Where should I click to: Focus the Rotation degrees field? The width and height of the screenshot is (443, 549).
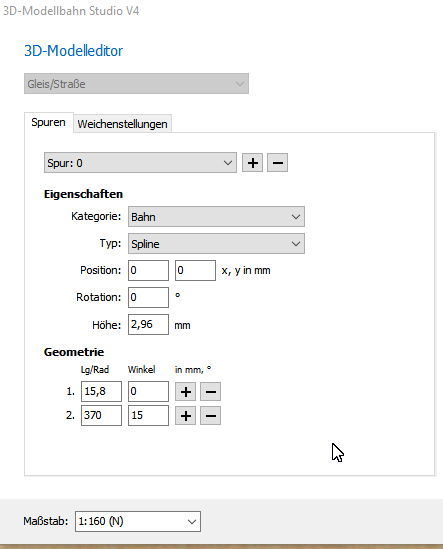pos(148,297)
